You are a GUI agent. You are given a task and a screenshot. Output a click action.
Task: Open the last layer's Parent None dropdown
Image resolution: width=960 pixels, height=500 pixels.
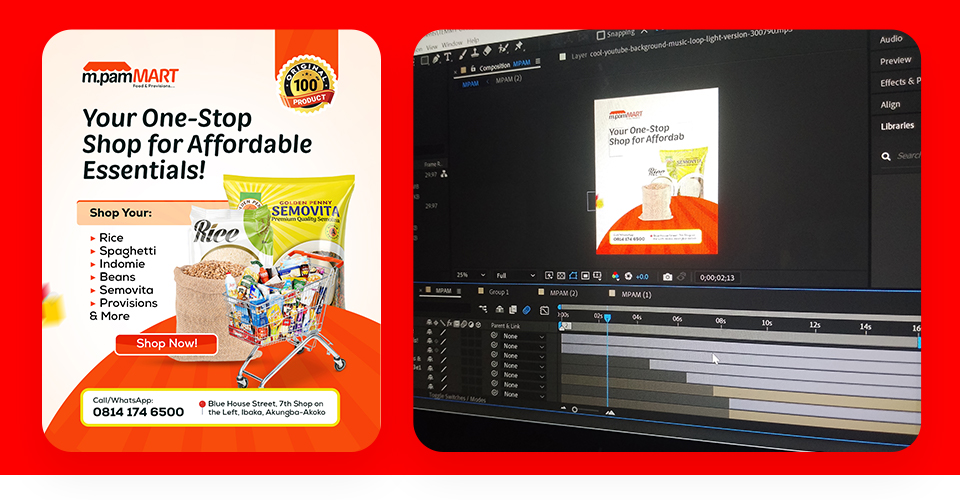524,395
